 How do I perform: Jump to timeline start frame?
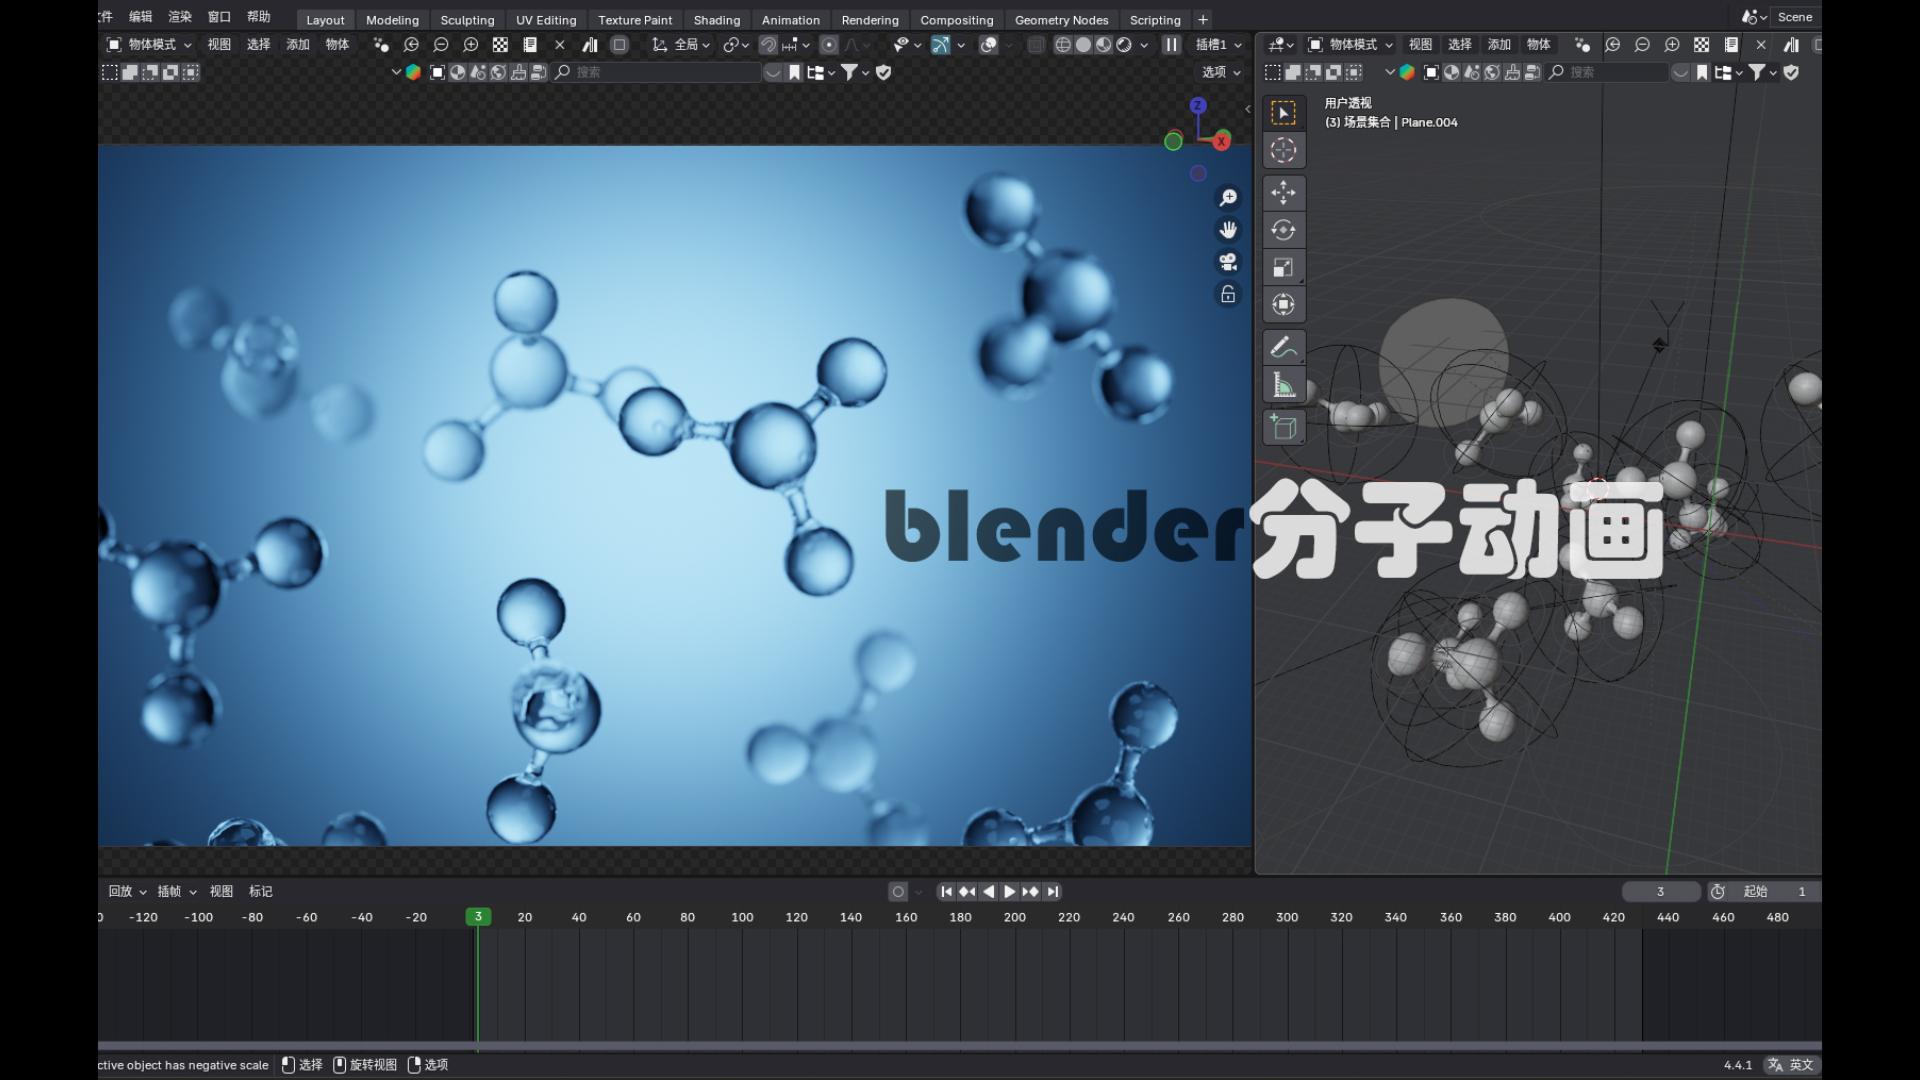[946, 891]
